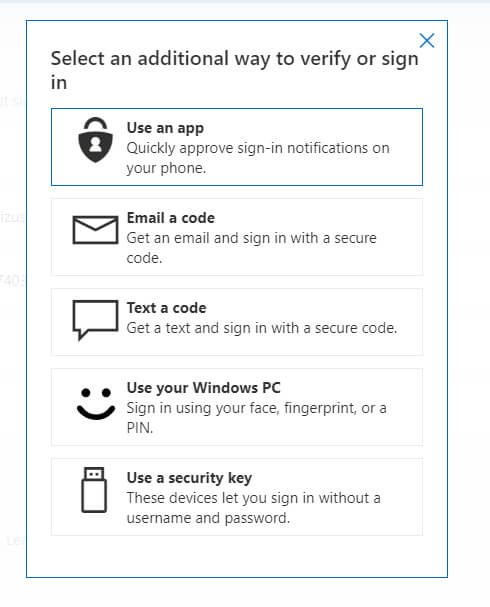Select "Use your Windows PC" title
The height and width of the screenshot is (607, 490).
click(204, 388)
